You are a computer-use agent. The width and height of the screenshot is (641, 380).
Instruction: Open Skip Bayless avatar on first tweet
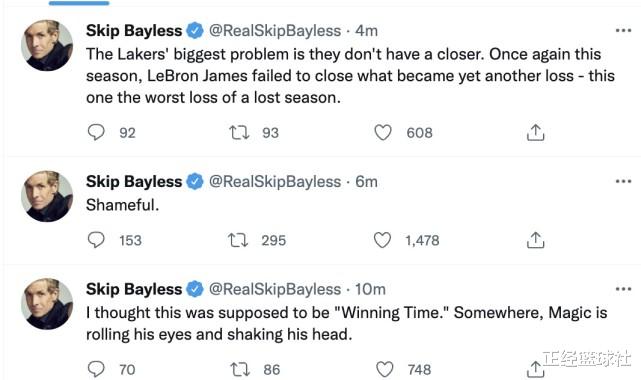47,45
